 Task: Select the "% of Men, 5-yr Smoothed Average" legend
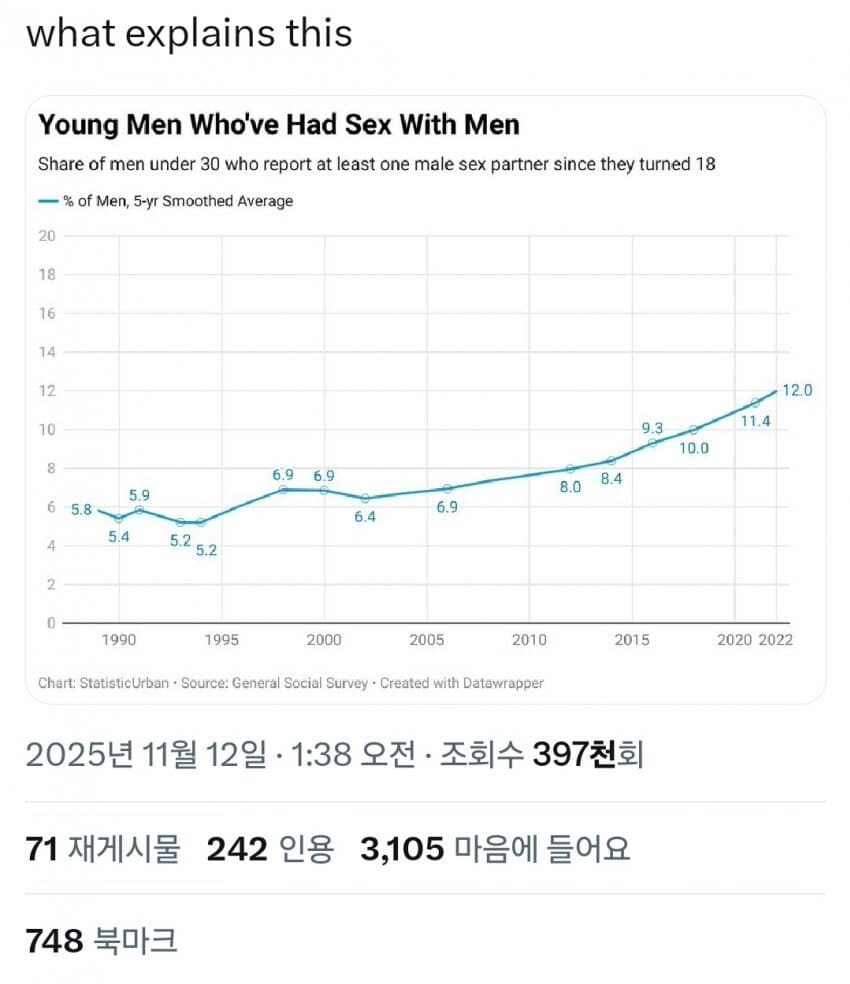pyautogui.click(x=165, y=201)
